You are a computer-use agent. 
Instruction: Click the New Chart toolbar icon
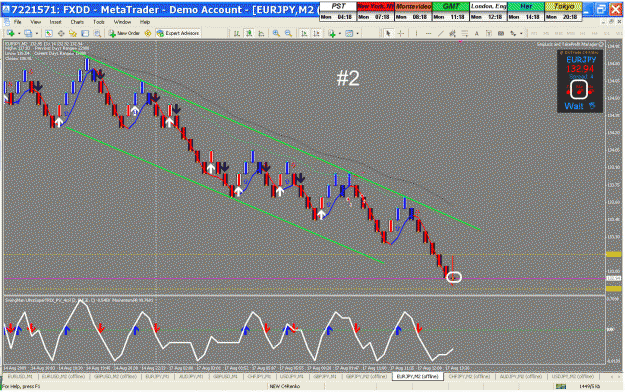[x=10, y=33]
